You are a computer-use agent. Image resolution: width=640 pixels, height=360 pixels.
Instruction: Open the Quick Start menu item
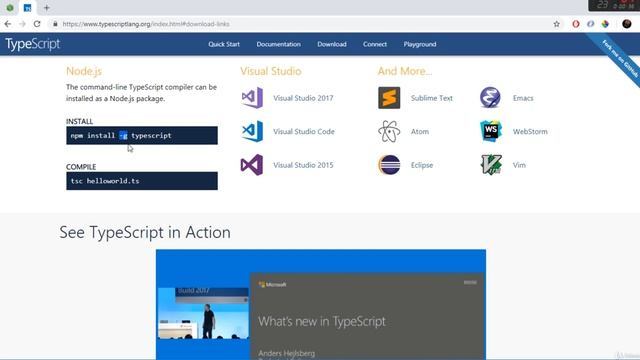coord(224,44)
